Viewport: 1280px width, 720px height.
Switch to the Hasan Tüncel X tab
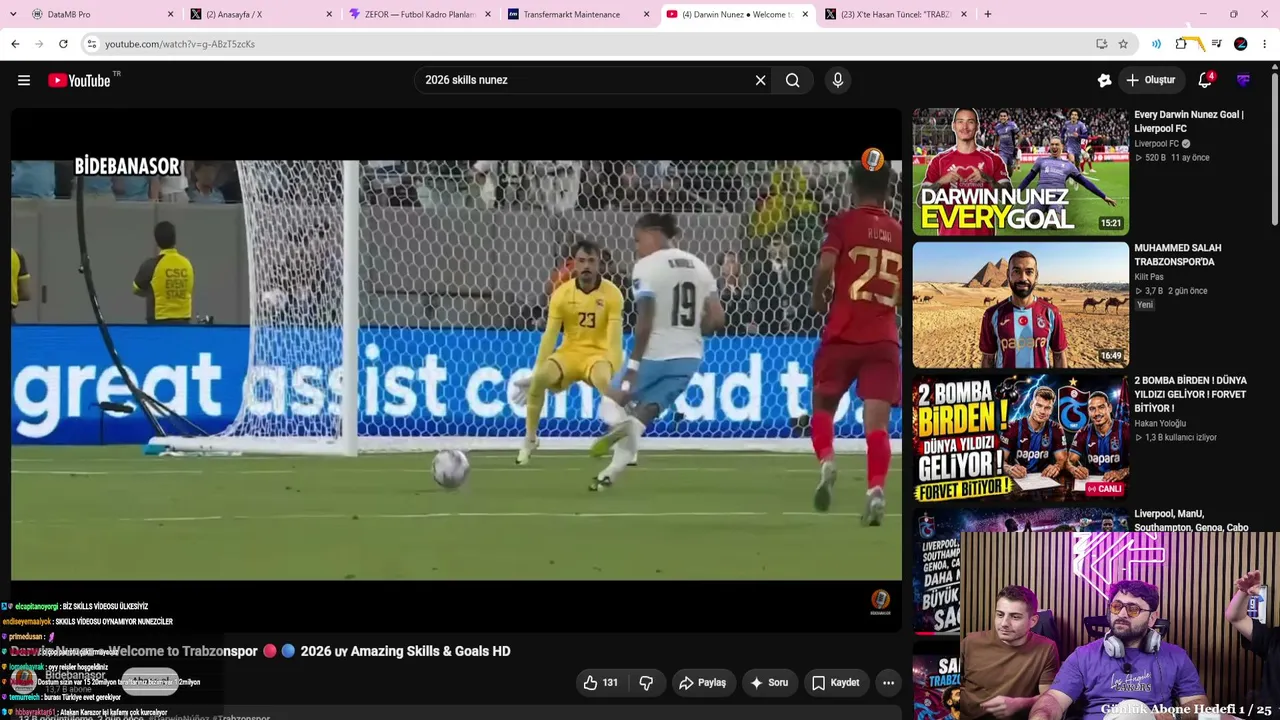pyautogui.click(x=897, y=14)
